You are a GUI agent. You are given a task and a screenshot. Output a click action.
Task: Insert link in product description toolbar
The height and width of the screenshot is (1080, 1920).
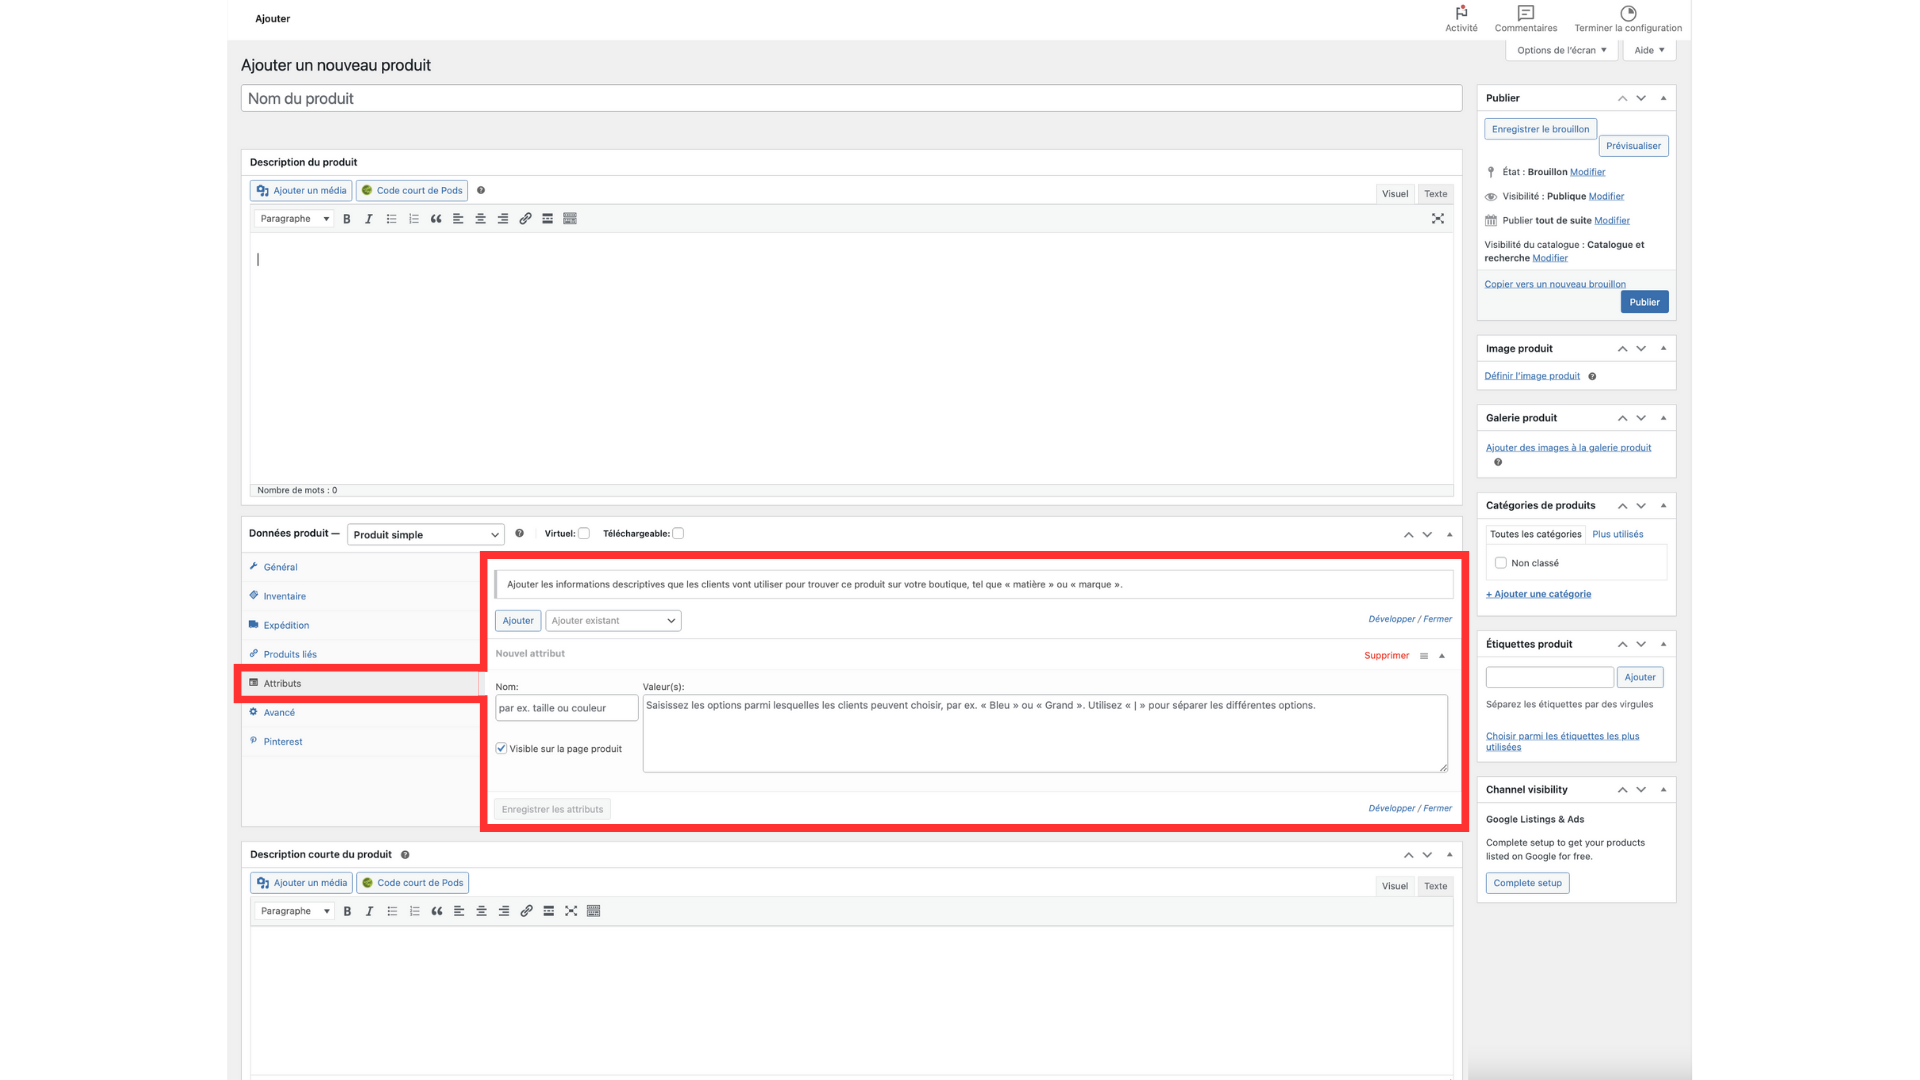[525, 219]
